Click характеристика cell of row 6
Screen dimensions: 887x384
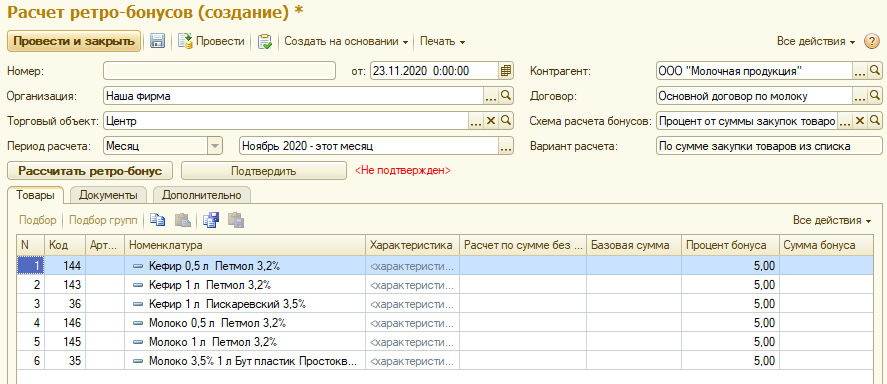tap(412, 361)
